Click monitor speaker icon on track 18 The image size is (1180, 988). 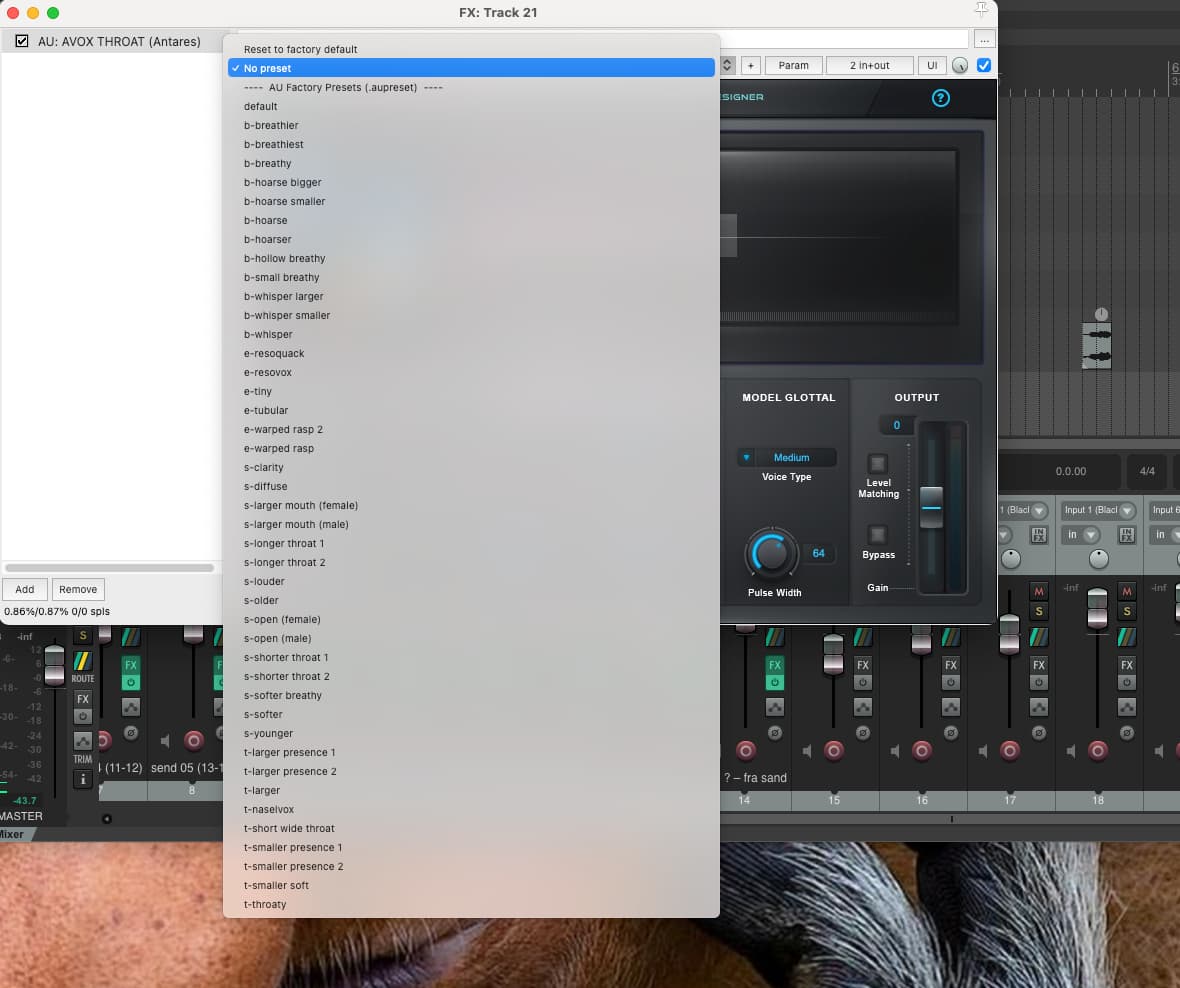point(1072,751)
